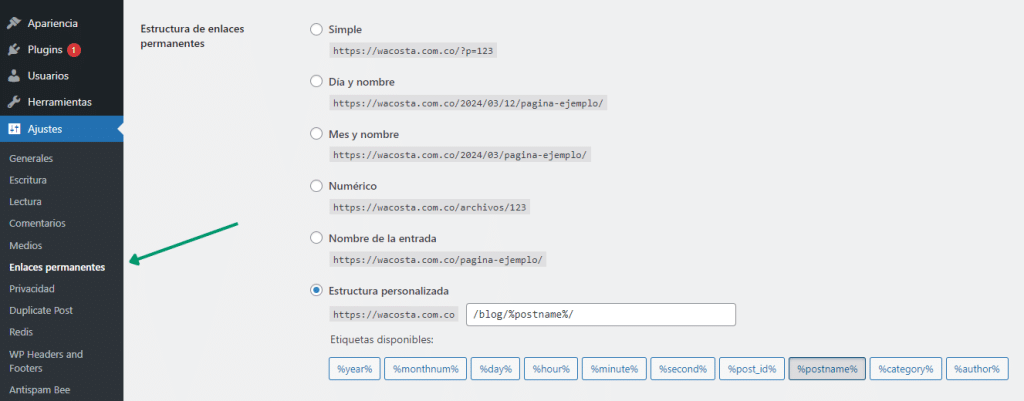Insert the %category% tag
The image size is (1024, 401).
click(x=906, y=369)
